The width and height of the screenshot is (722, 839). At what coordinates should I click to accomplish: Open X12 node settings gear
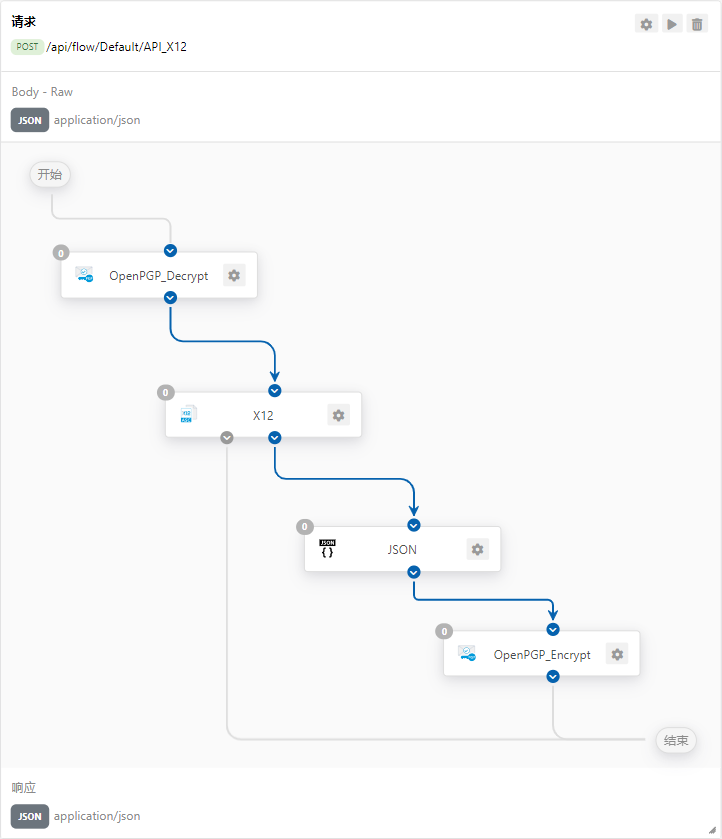click(338, 415)
